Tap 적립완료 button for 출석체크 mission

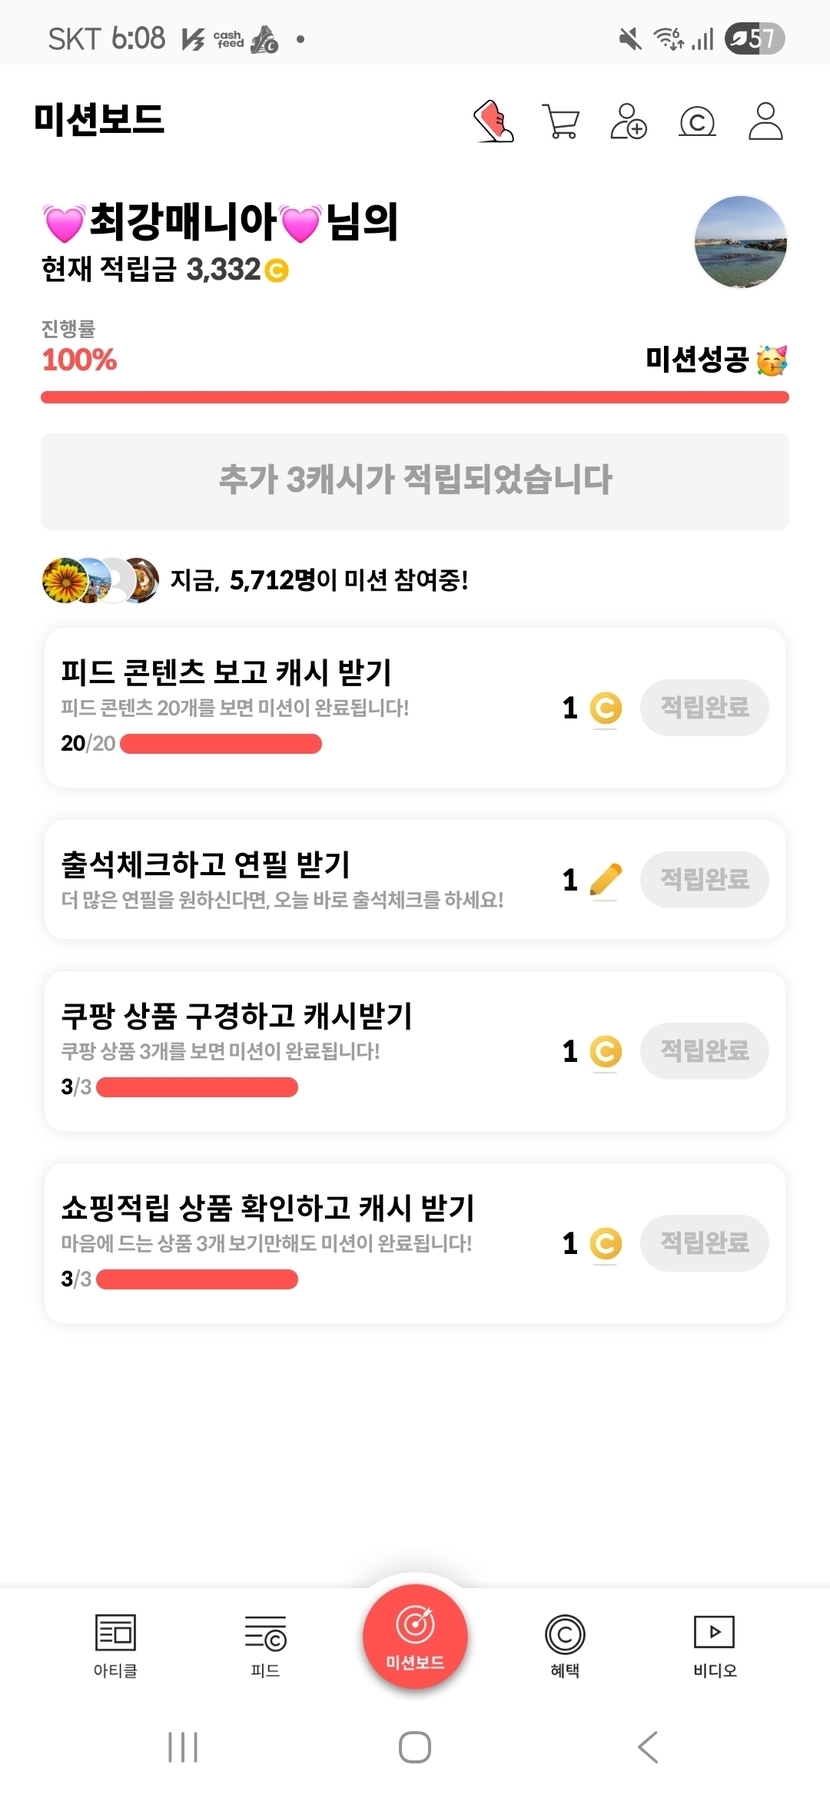pos(704,880)
